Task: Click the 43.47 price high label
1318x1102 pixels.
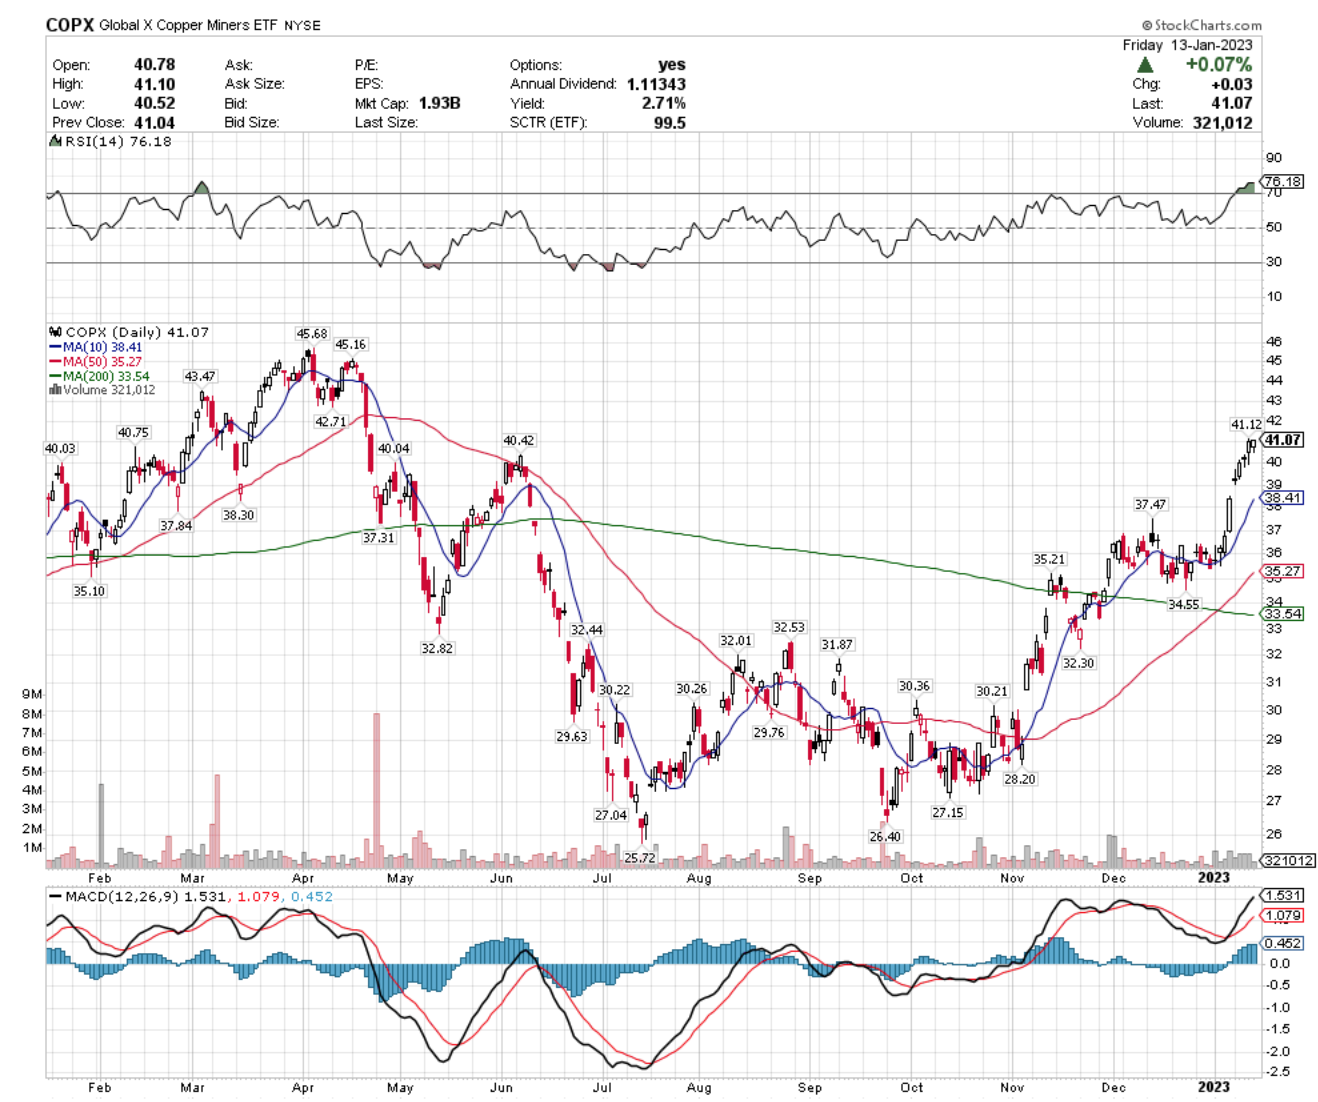Action: [x=199, y=377]
